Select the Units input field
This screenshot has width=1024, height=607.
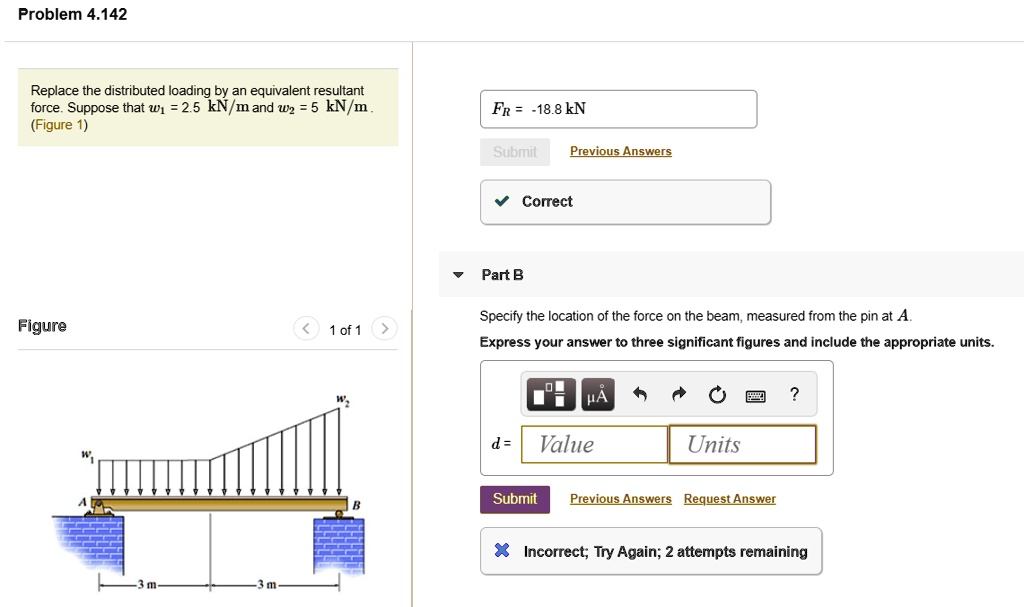pyautogui.click(x=742, y=444)
